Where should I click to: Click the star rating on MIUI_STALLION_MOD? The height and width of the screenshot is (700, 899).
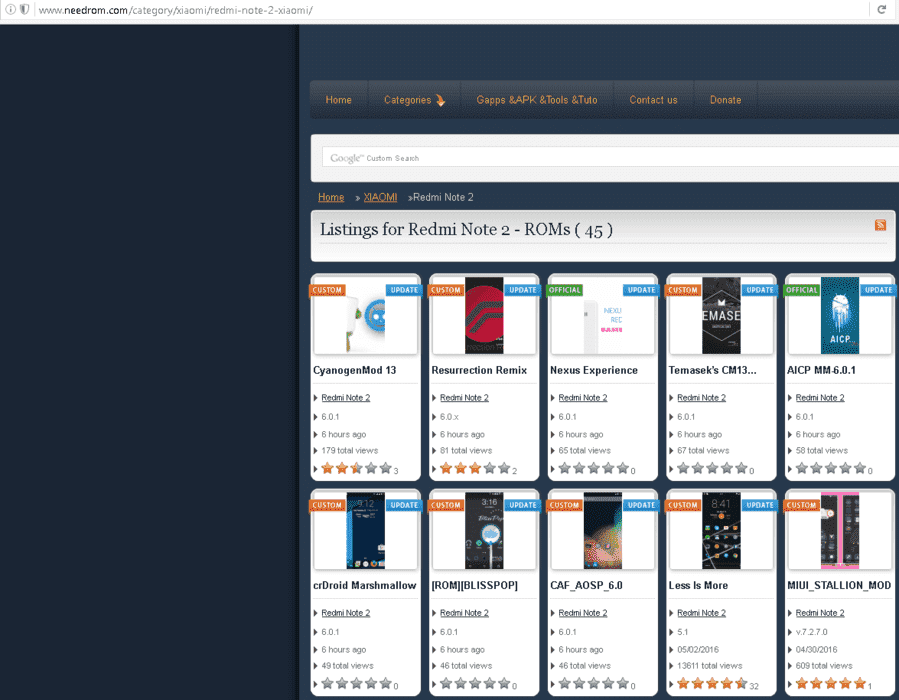831,683
